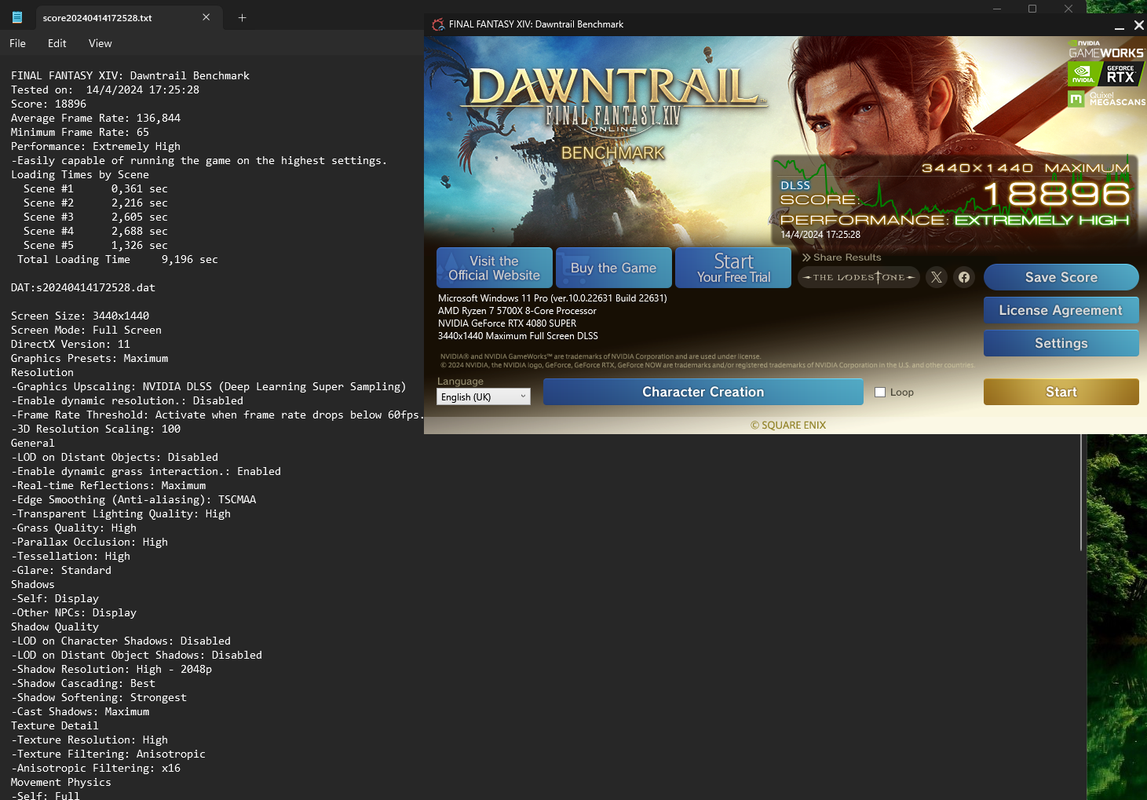1147x800 pixels.
Task: Click the 'Real-time Reflections: Maximum' line
Action: coord(108,486)
